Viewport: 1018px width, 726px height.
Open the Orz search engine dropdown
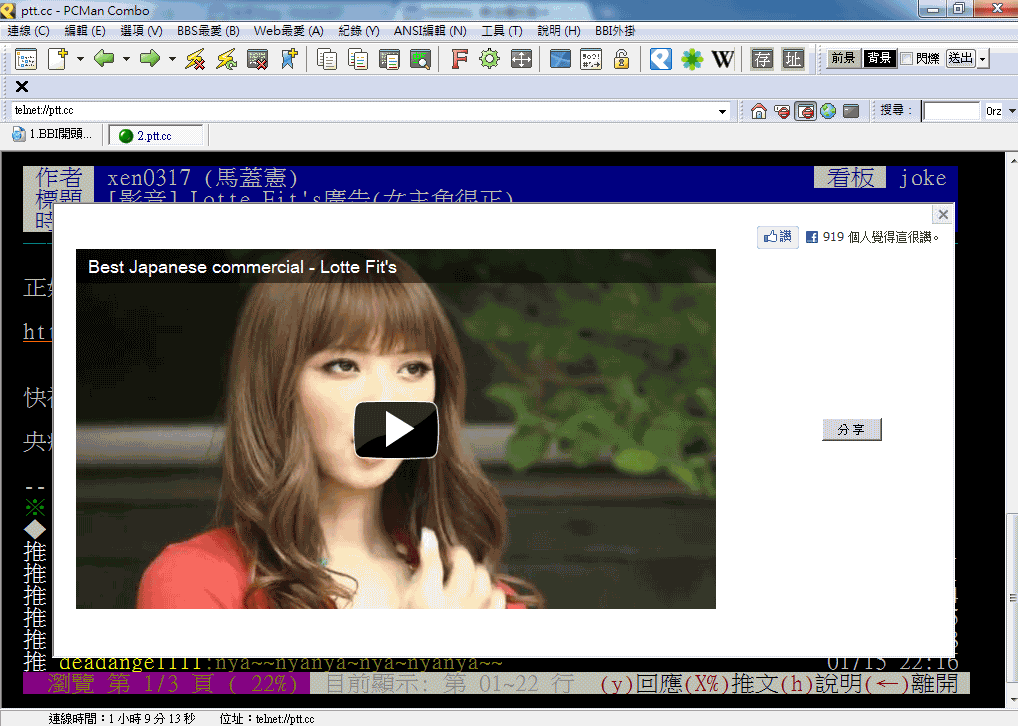pyautogui.click(x=1012, y=111)
